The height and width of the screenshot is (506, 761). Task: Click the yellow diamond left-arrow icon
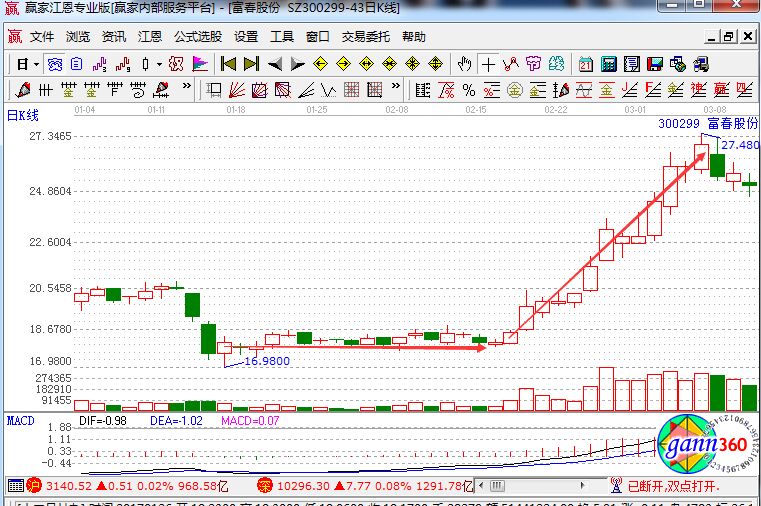coord(320,64)
